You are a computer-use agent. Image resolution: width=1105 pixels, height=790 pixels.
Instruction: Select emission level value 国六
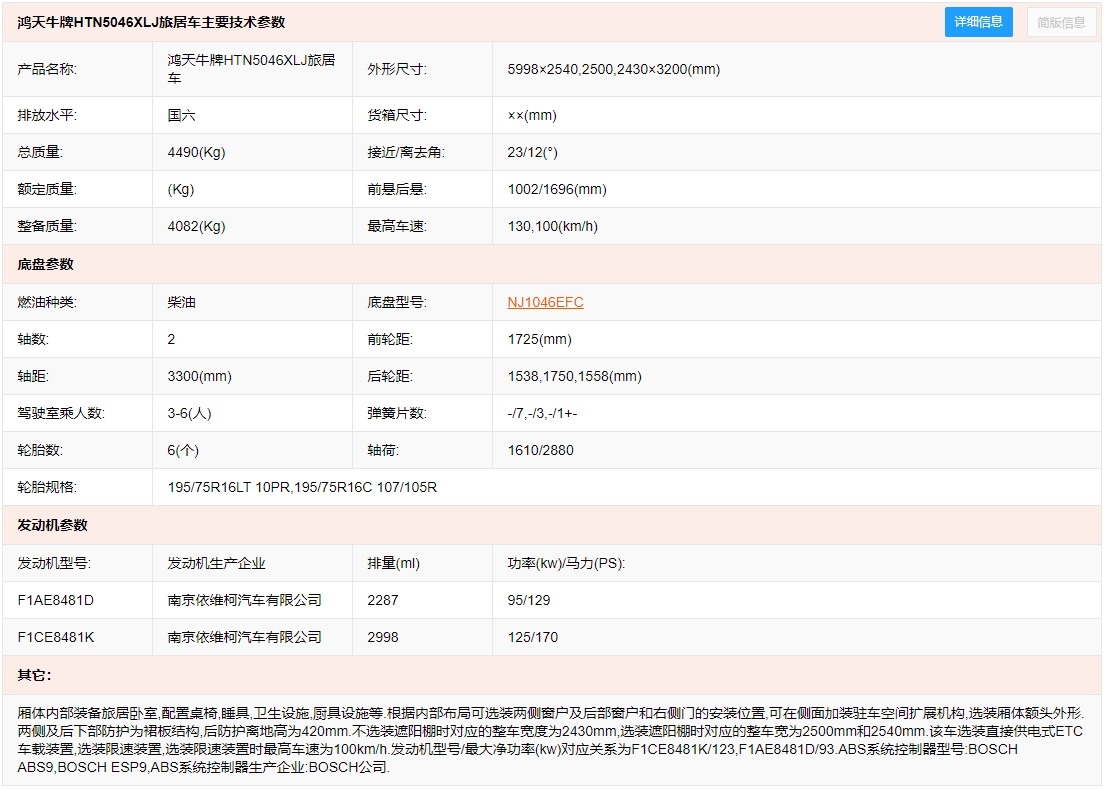[x=181, y=115]
